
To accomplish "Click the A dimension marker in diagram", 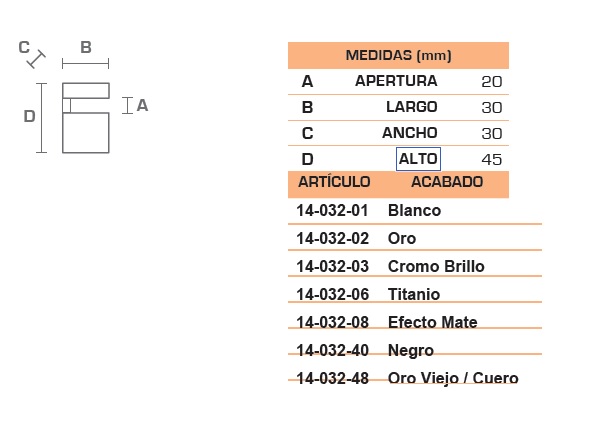I will pos(142,105).
